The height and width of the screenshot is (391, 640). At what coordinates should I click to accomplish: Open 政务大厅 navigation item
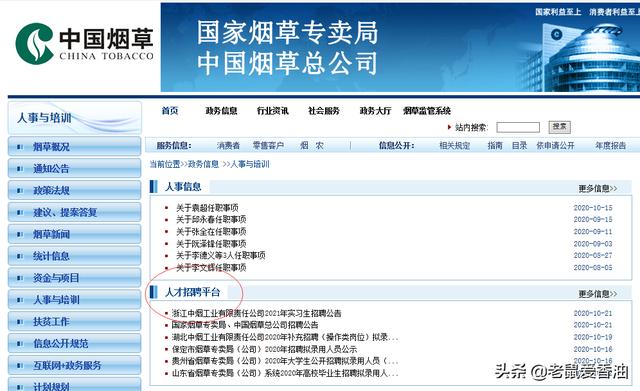pyautogui.click(x=375, y=111)
